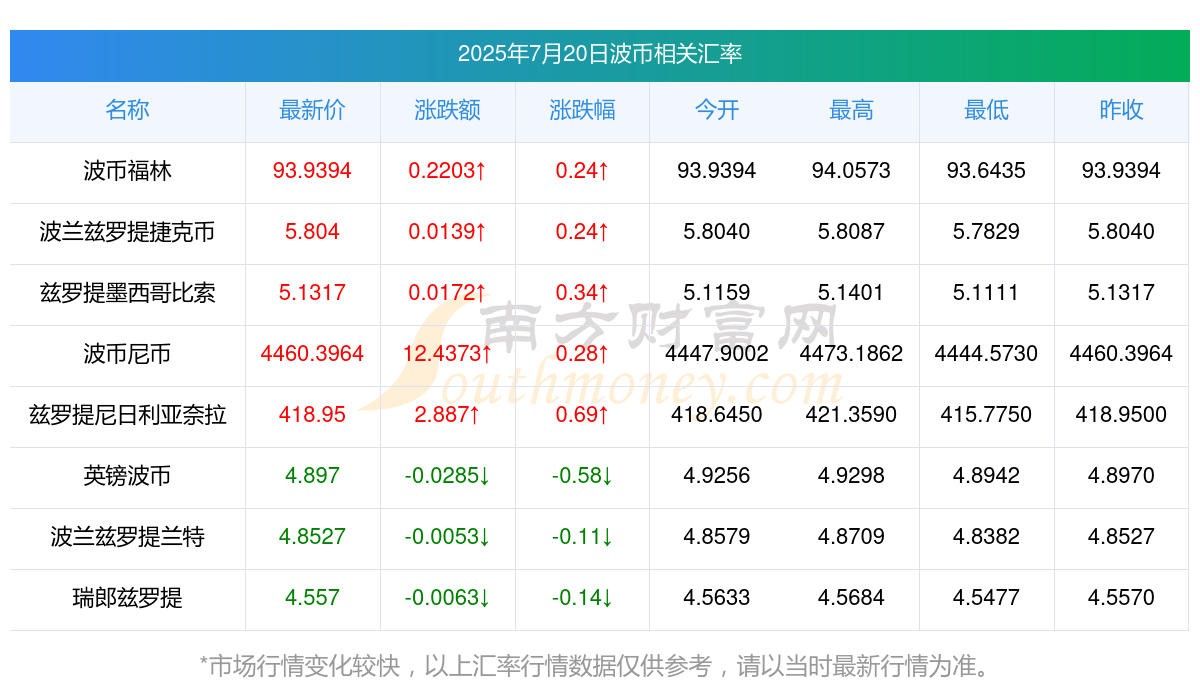Click the row name 兹罗提尼日利亚奈拉
This screenshot has width=1200, height=698.
(x=127, y=415)
